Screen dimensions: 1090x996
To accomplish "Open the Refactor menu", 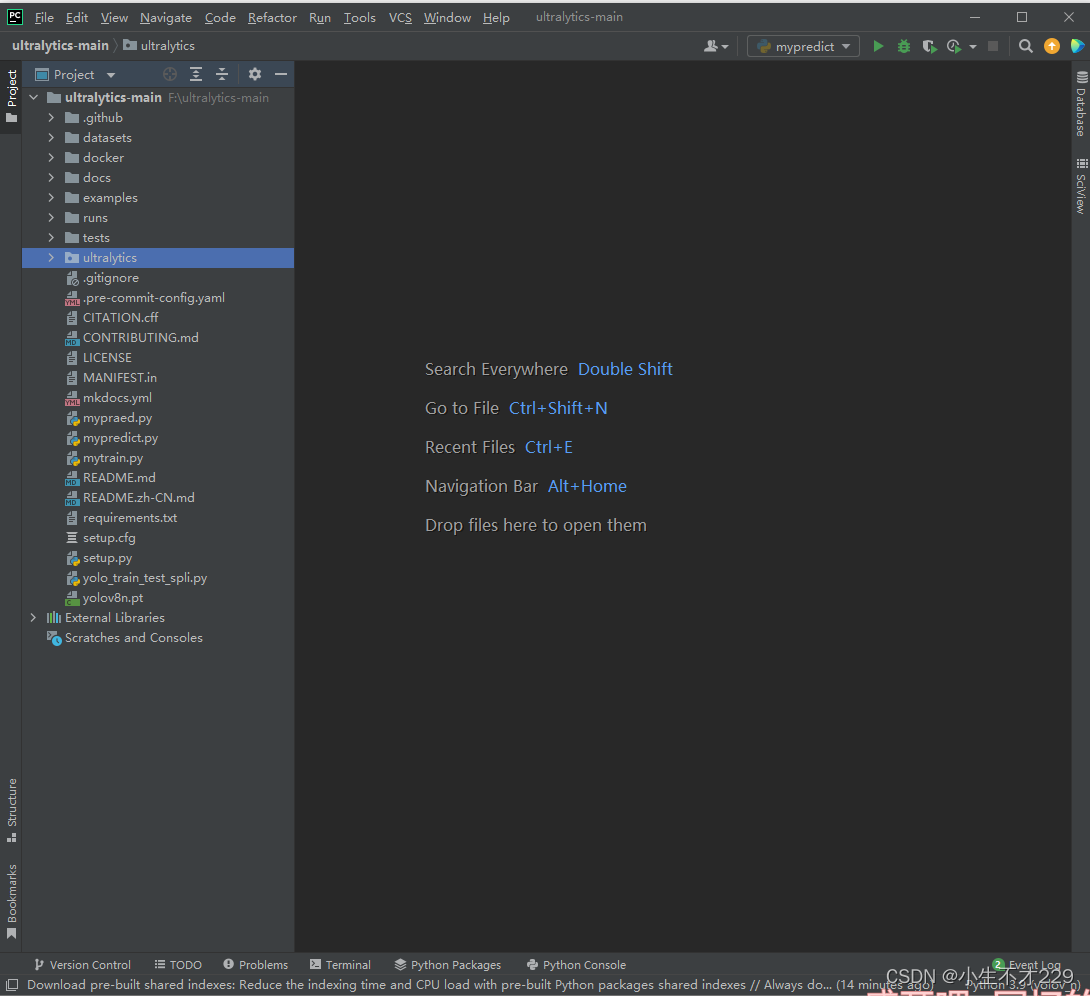I will point(272,17).
